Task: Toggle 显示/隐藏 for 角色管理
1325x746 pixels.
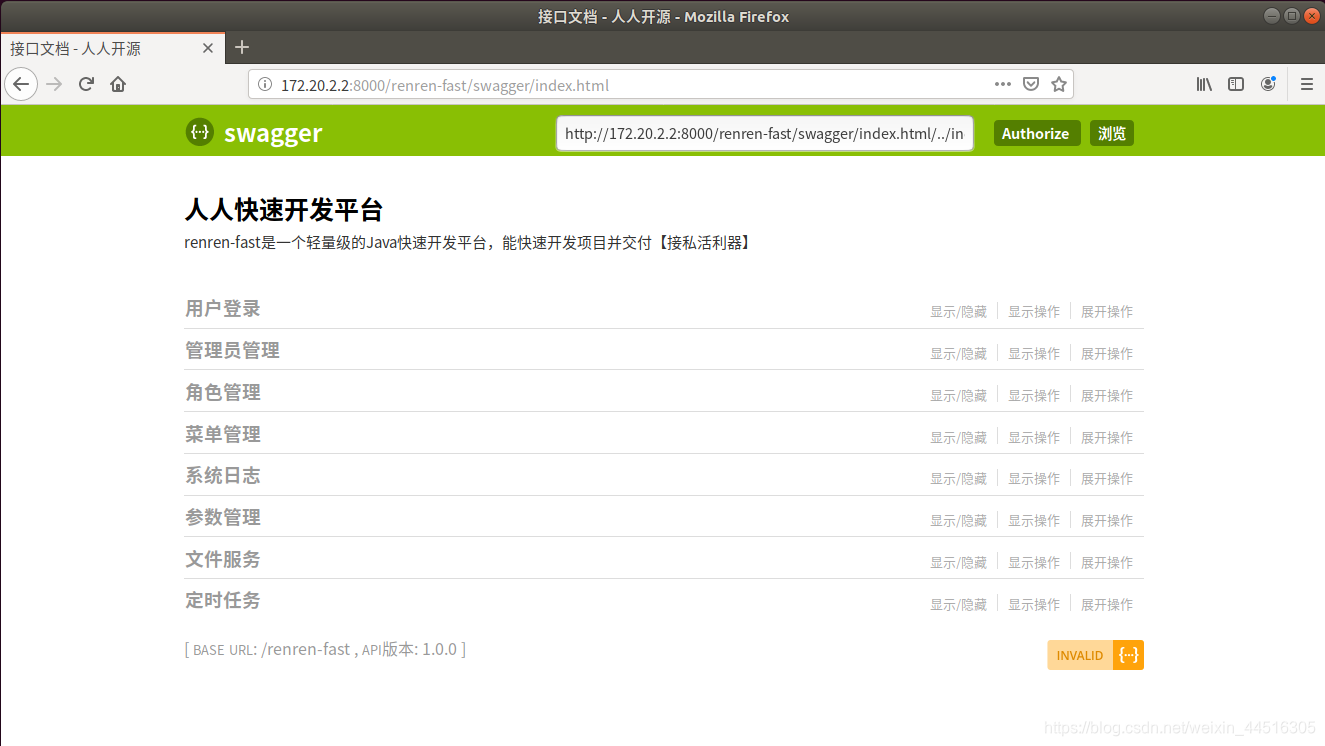Action: pyautogui.click(x=958, y=396)
